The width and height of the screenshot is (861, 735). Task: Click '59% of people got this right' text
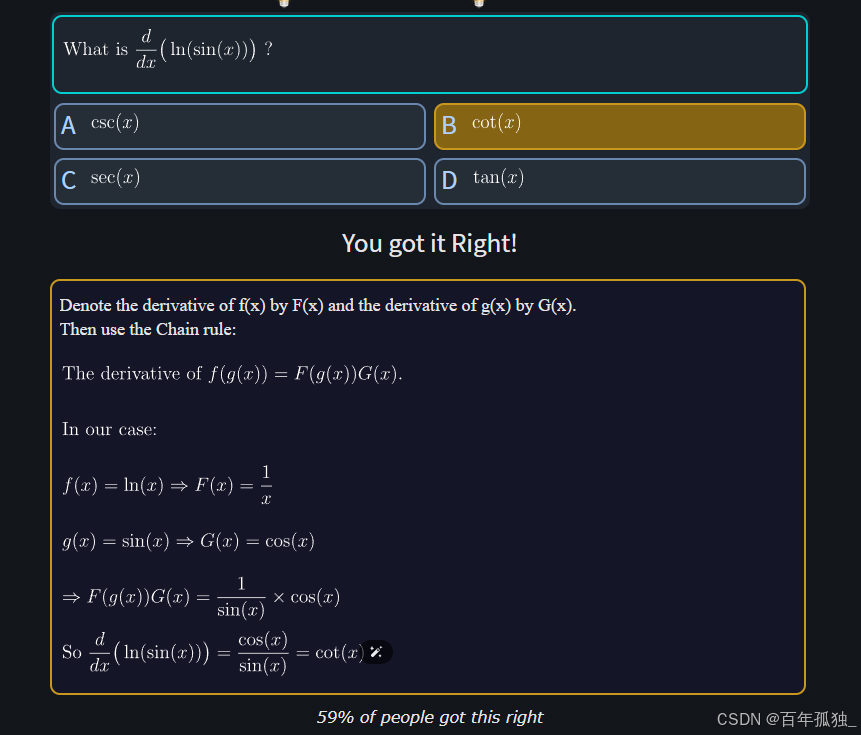click(x=429, y=717)
